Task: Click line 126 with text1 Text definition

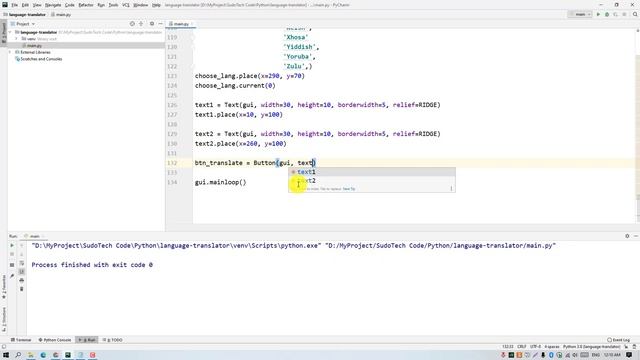Action: point(318,105)
